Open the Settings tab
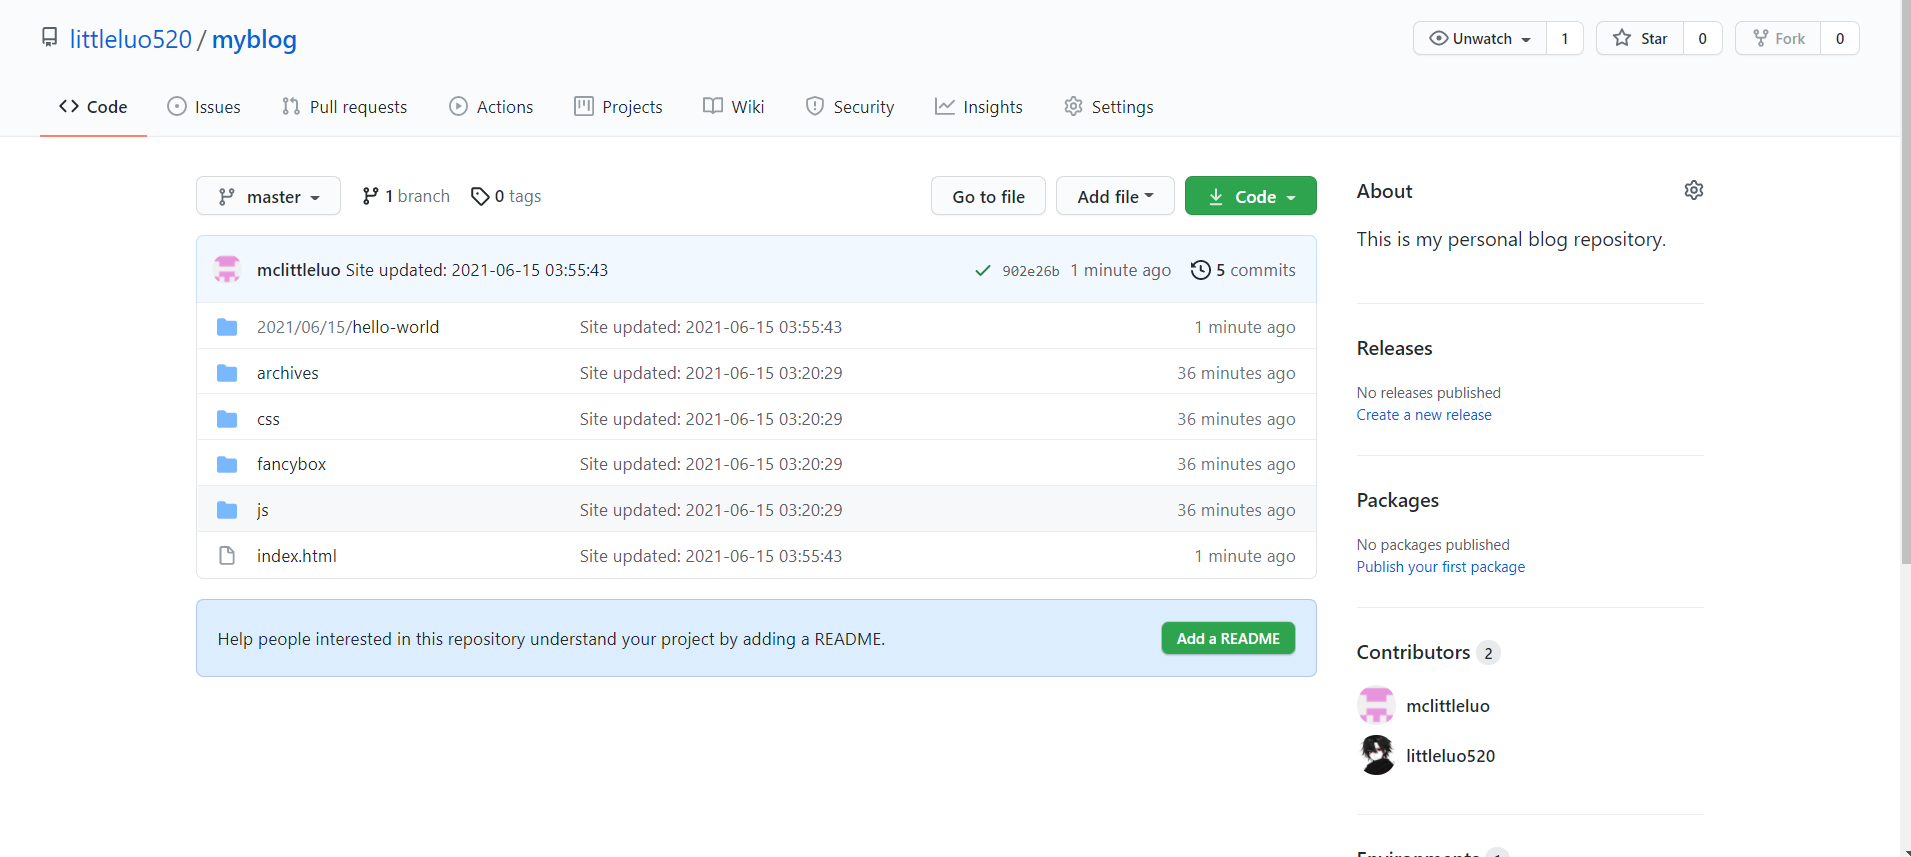Viewport: 1911px width, 857px height. tap(1109, 107)
